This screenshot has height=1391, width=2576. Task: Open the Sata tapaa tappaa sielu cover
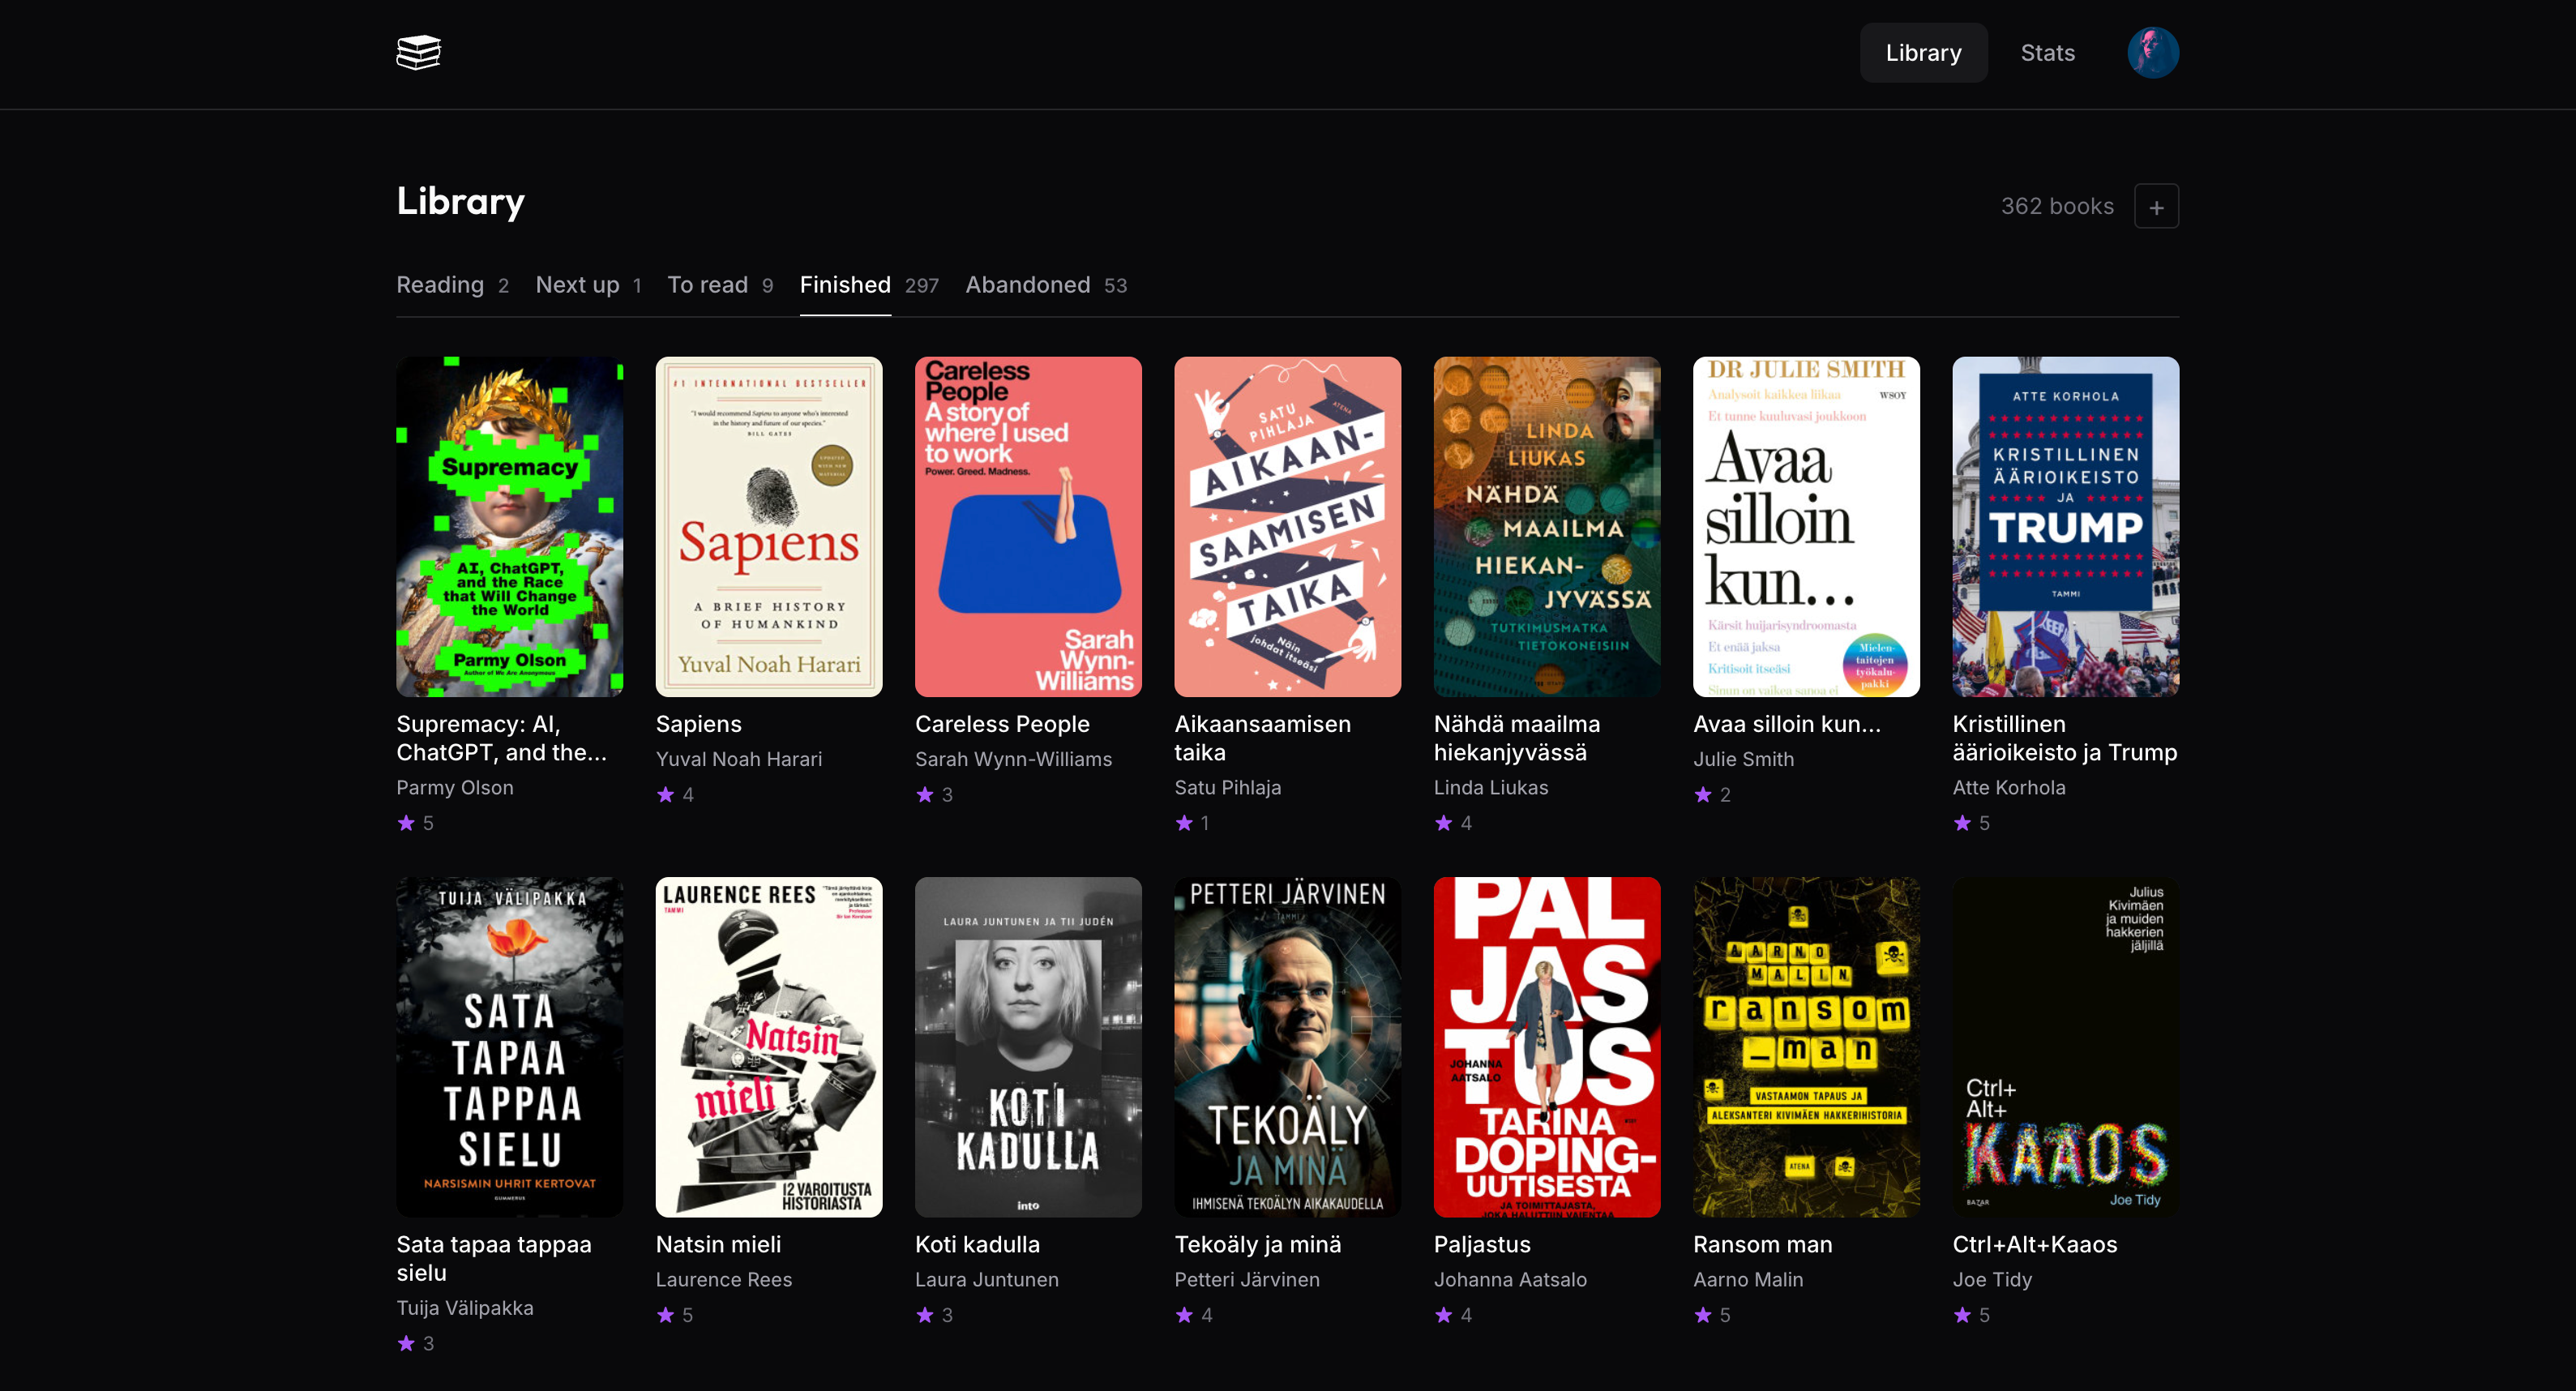tap(509, 1047)
